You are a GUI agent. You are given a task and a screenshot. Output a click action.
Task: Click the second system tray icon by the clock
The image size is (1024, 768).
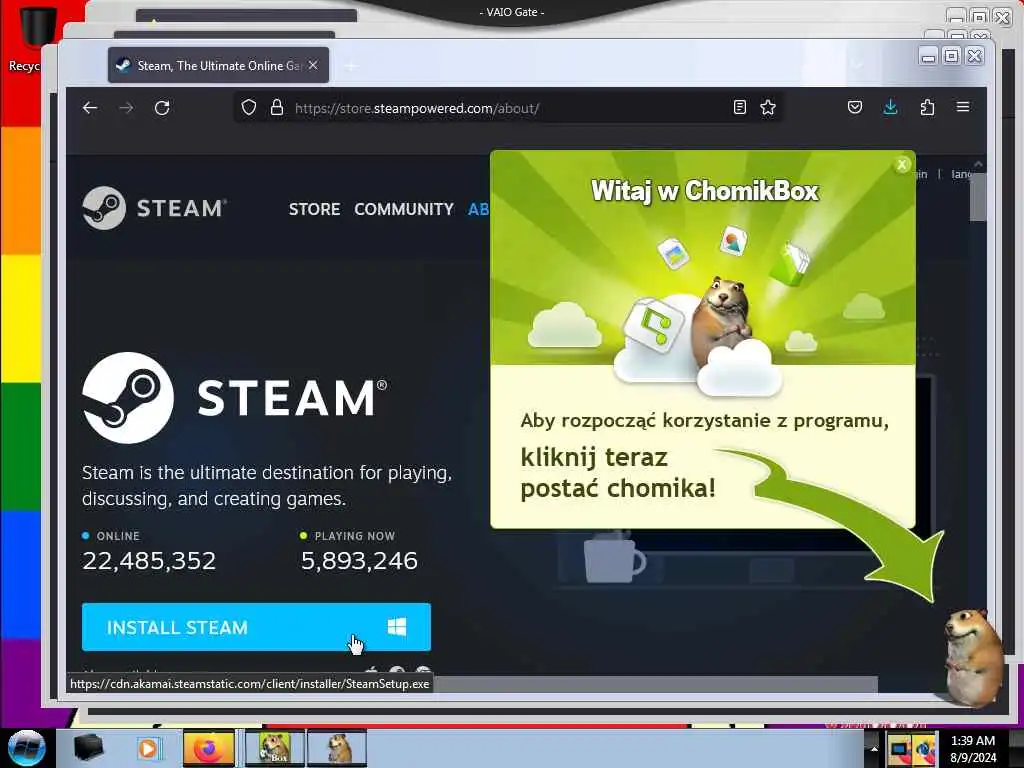(925, 748)
